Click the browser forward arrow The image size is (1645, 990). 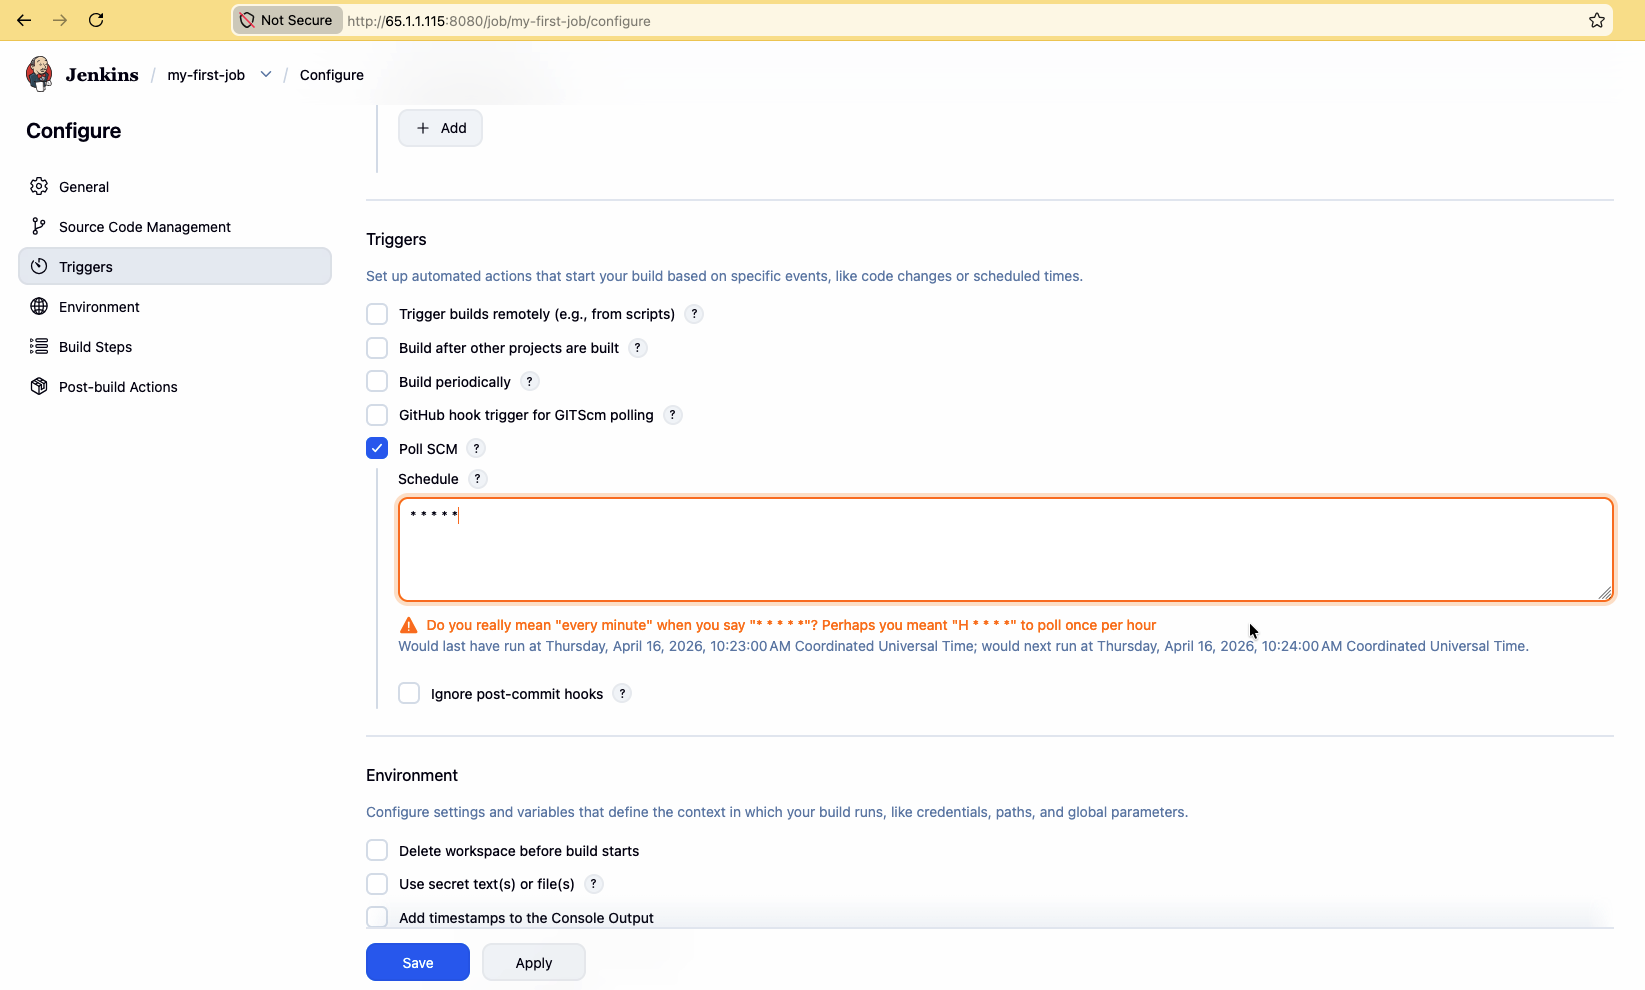60,20
